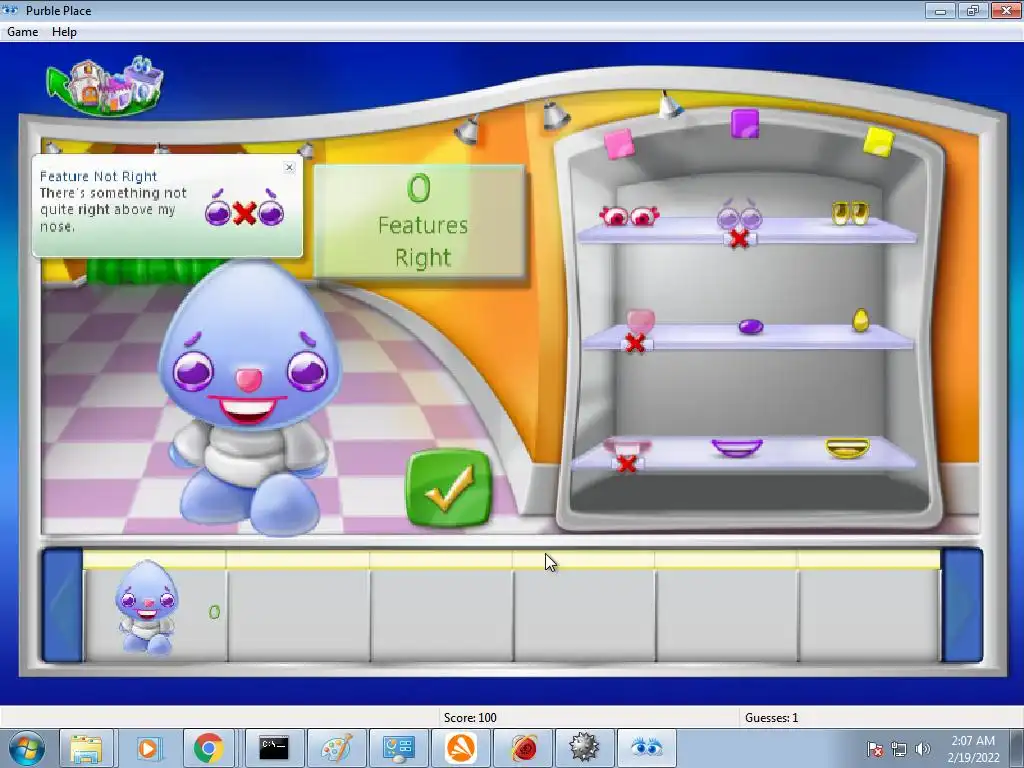The height and width of the screenshot is (768, 1024).
Task: Click the network tray icon
Action: 899,749
